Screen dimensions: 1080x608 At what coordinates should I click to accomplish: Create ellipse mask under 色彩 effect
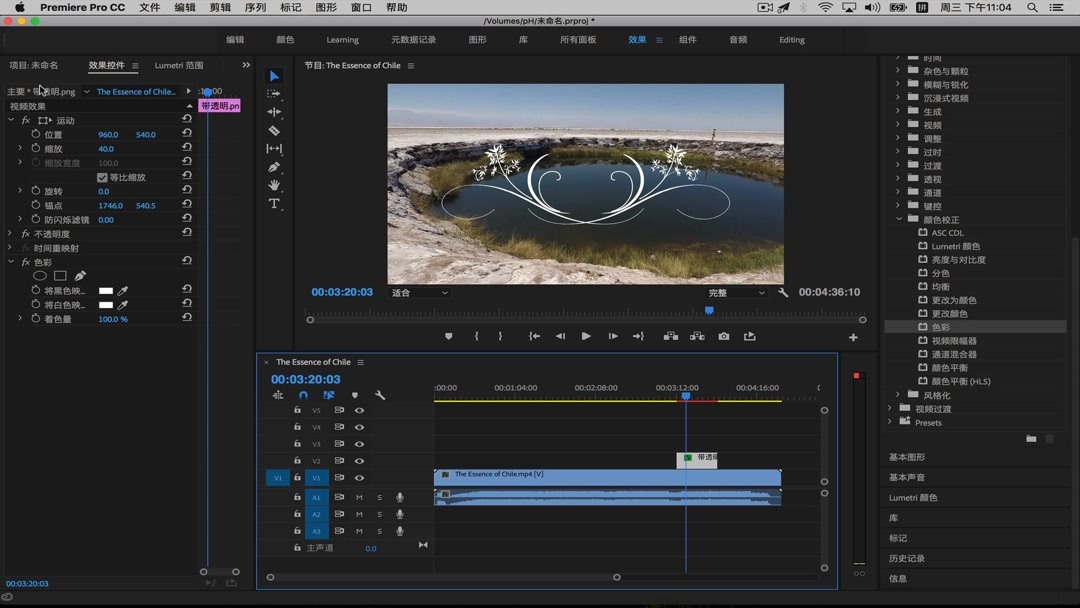(40, 276)
